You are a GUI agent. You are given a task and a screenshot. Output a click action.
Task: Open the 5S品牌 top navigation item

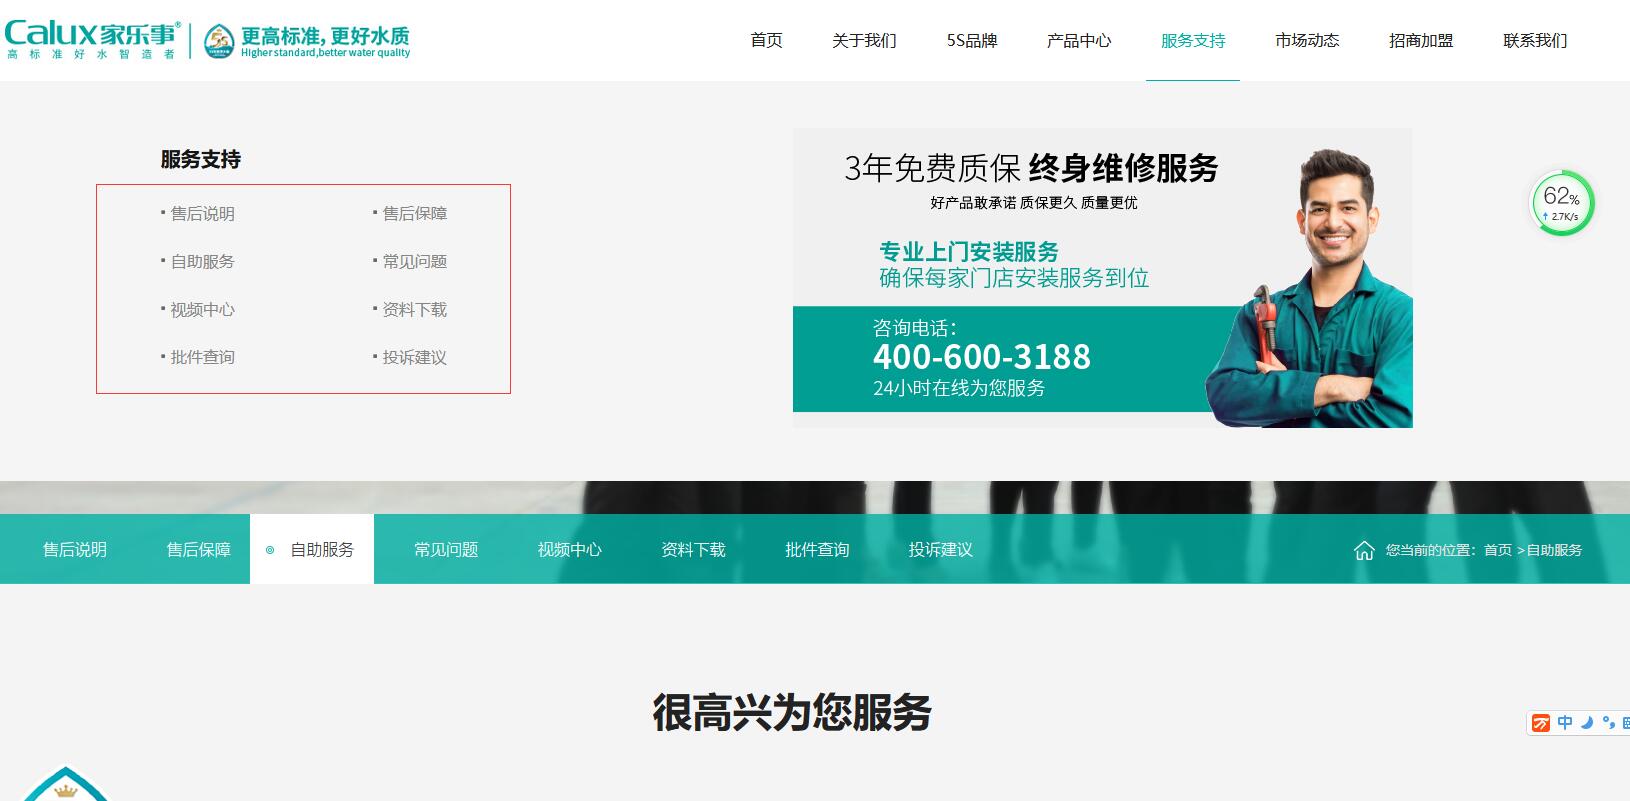[972, 41]
